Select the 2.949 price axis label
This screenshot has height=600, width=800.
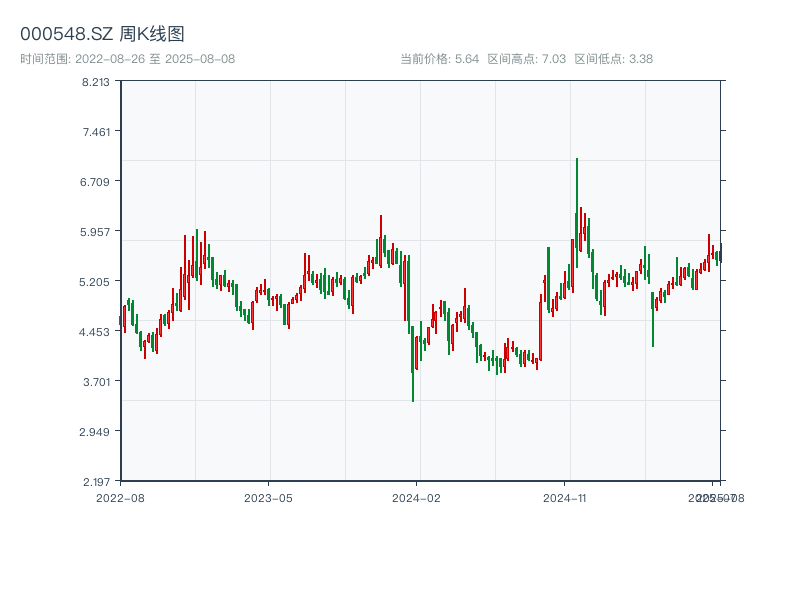tap(96, 432)
